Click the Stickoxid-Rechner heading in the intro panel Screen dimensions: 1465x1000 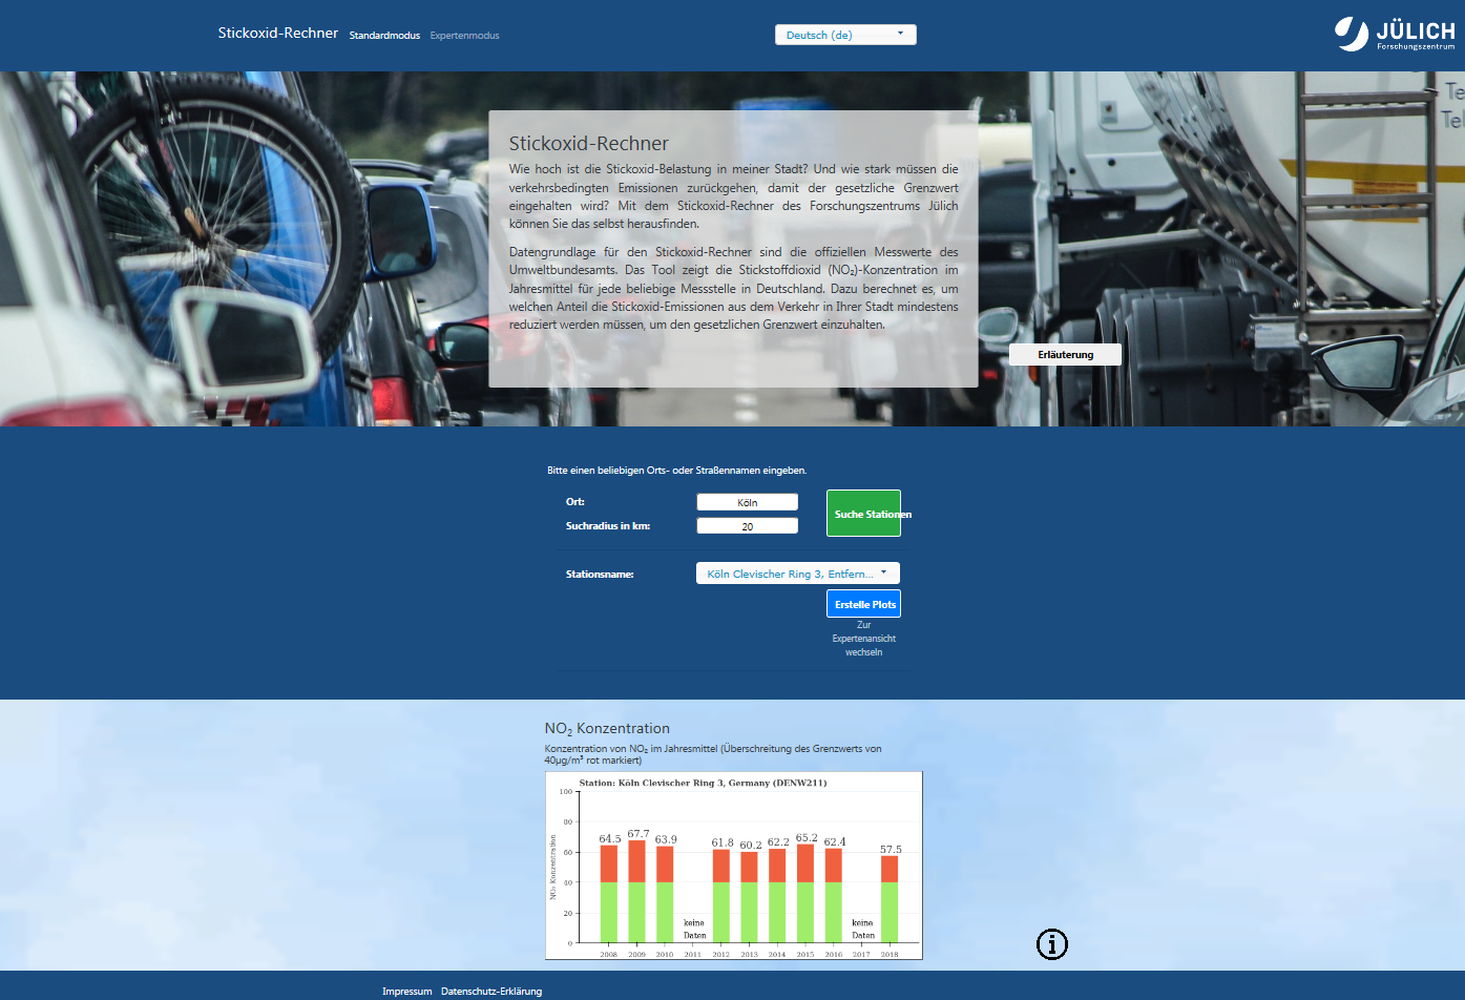coord(588,144)
